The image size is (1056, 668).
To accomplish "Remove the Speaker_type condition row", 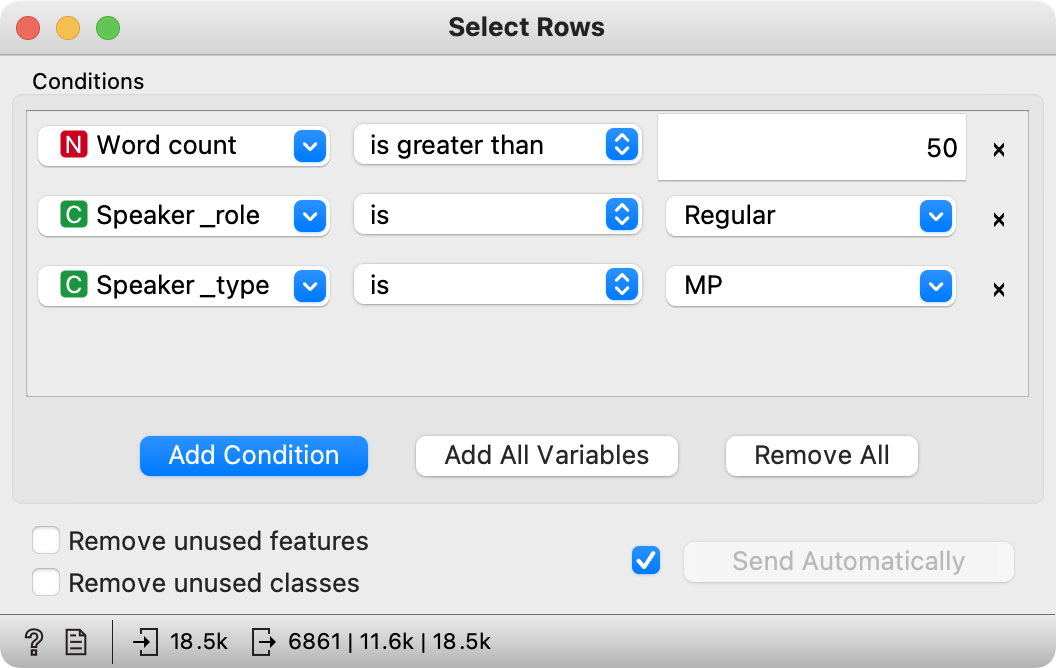I will (x=997, y=290).
